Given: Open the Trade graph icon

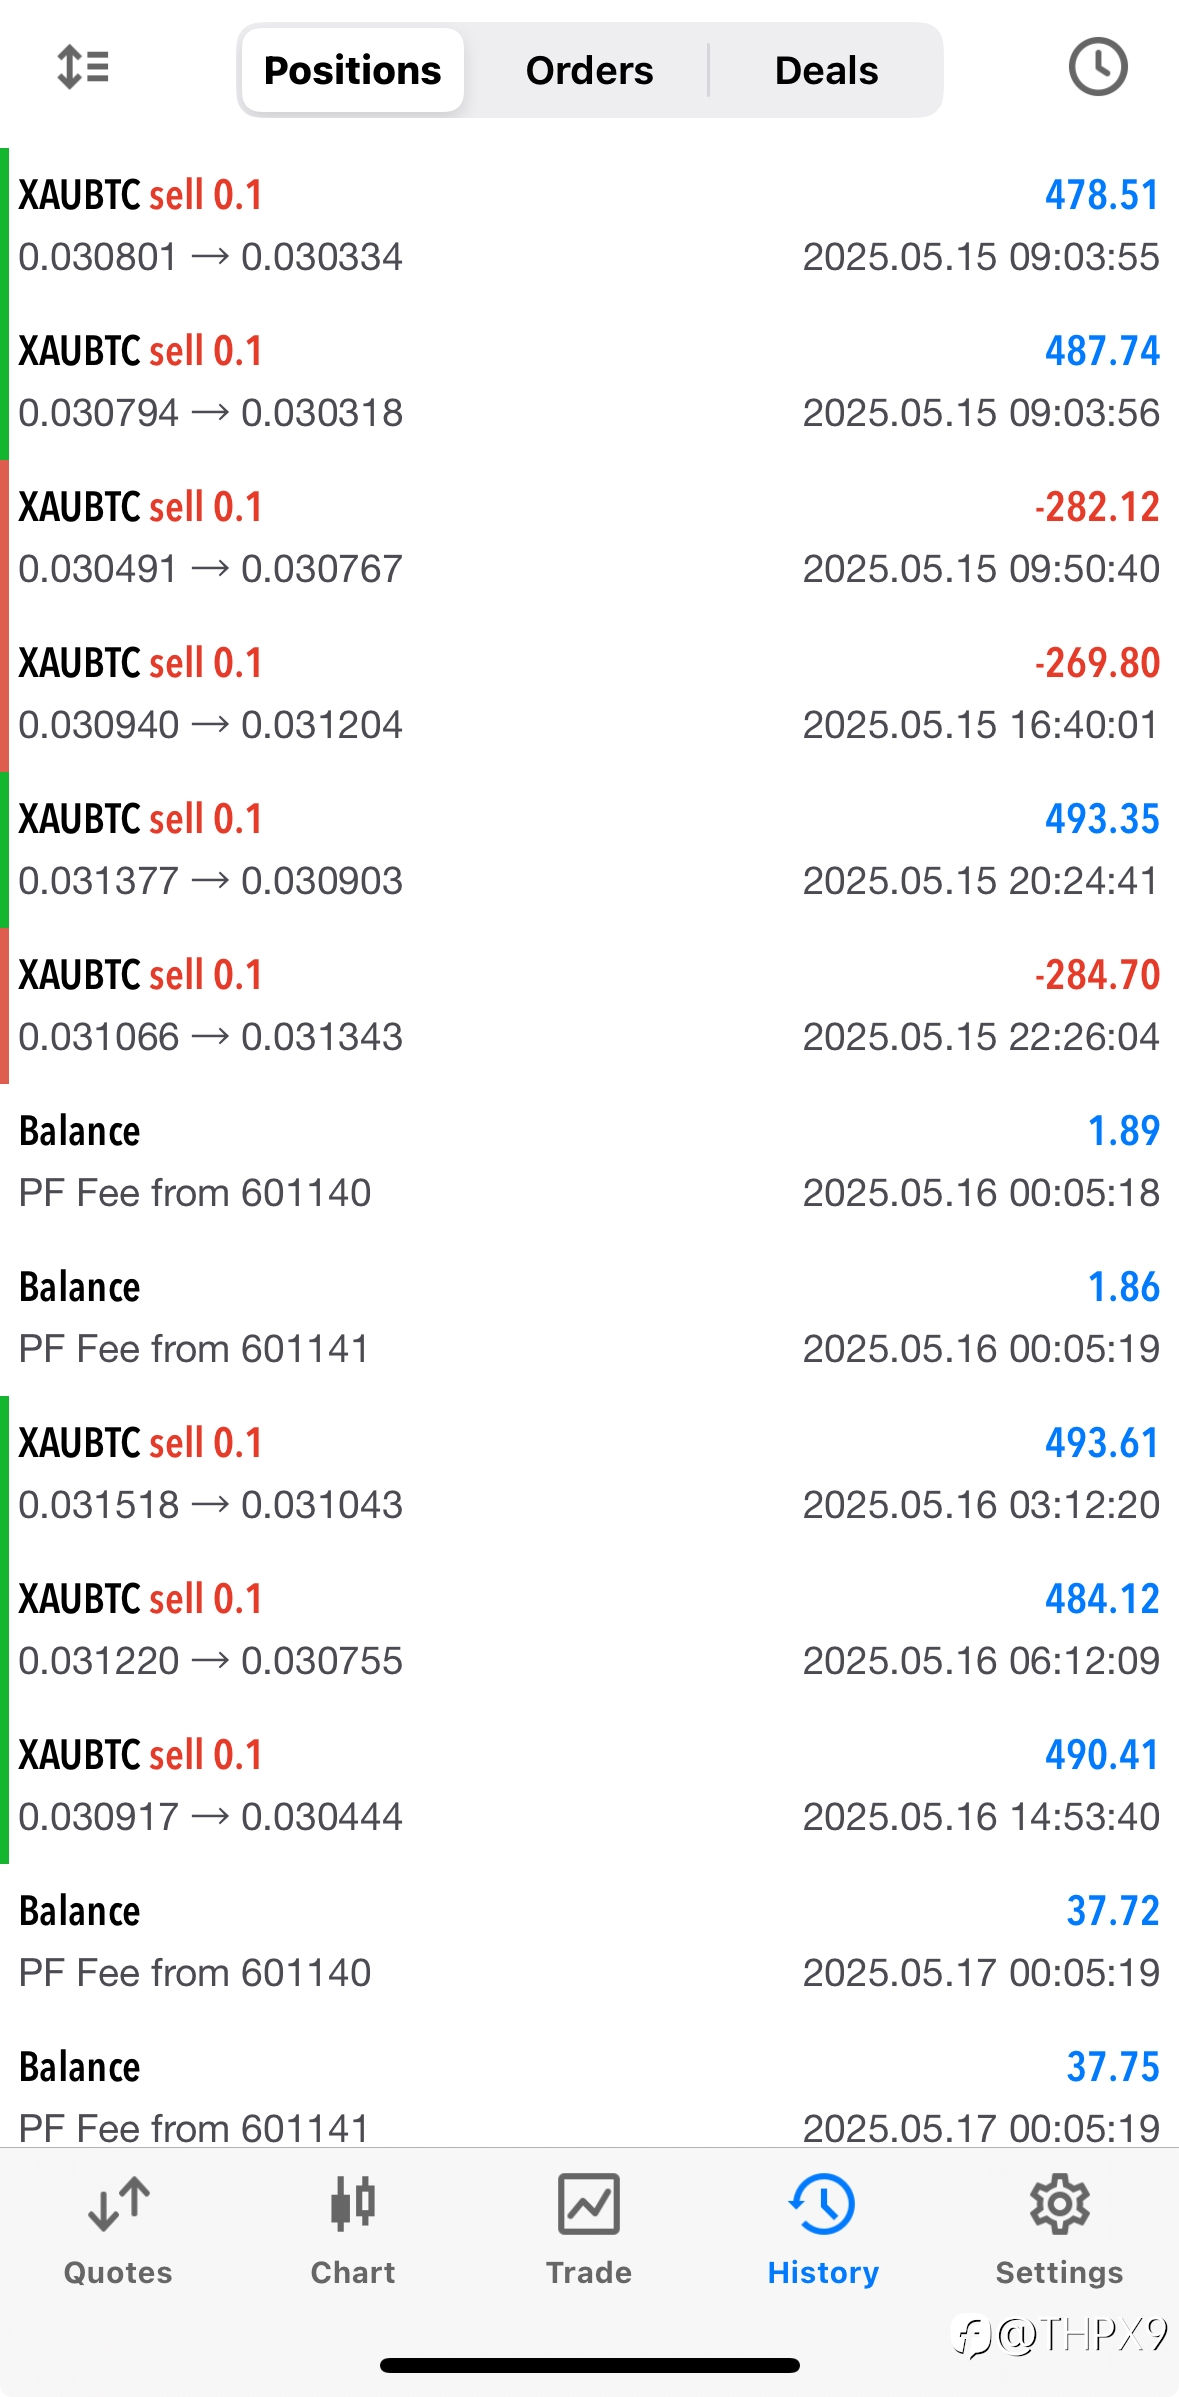Looking at the screenshot, I should [x=589, y=2204].
